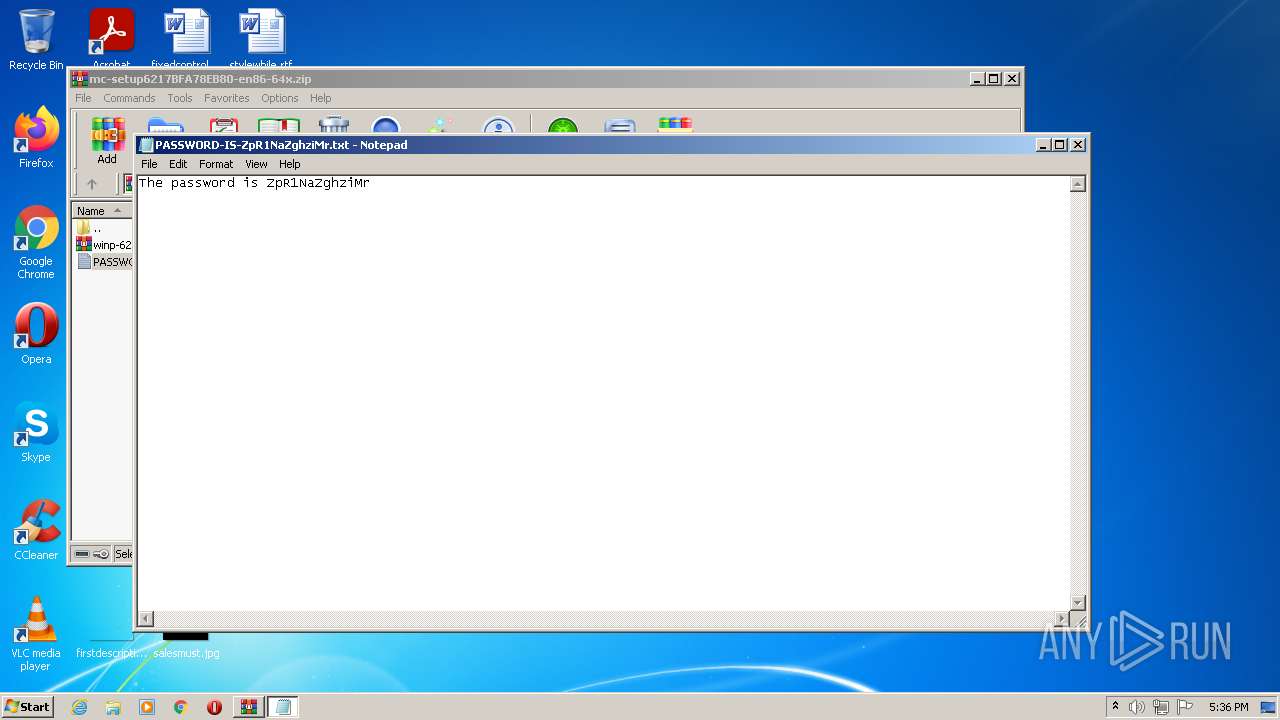This screenshot has height=720, width=1280.
Task: Open the Commands menu in WinRAR
Action: 129,98
